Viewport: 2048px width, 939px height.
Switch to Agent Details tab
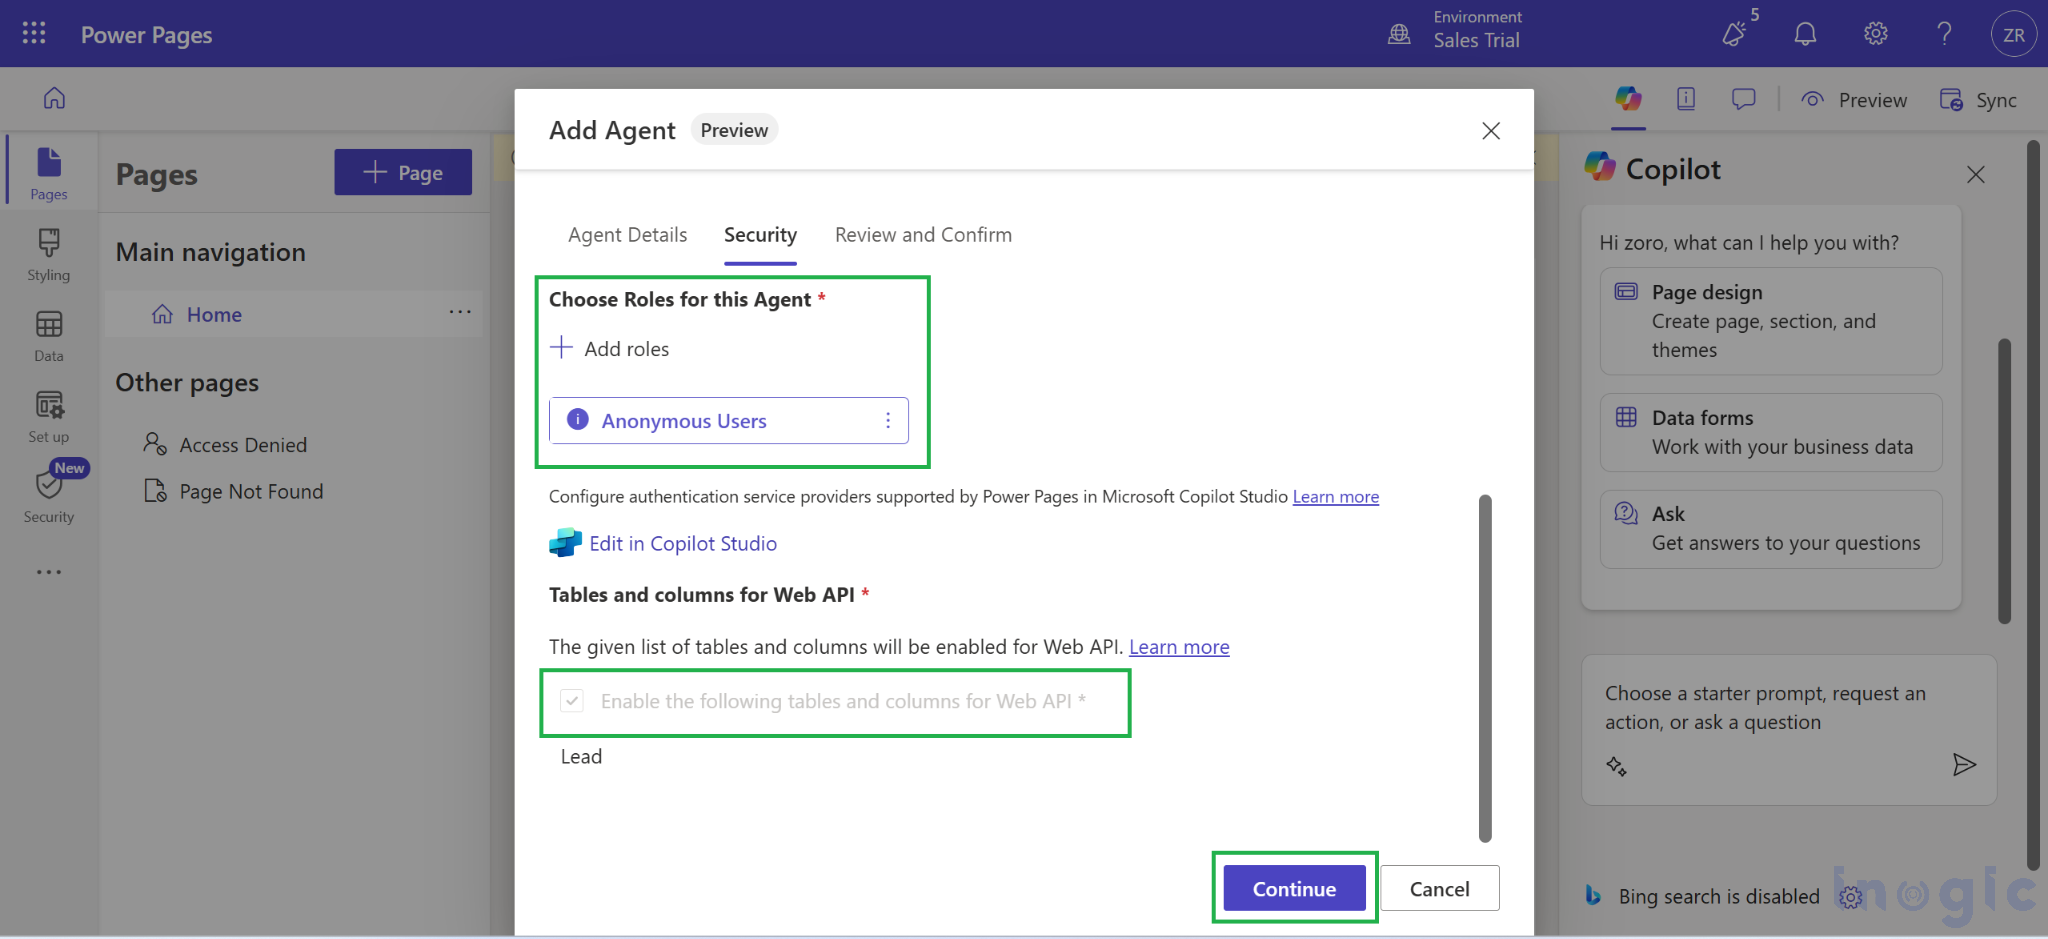pyautogui.click(x=627, y=235)
